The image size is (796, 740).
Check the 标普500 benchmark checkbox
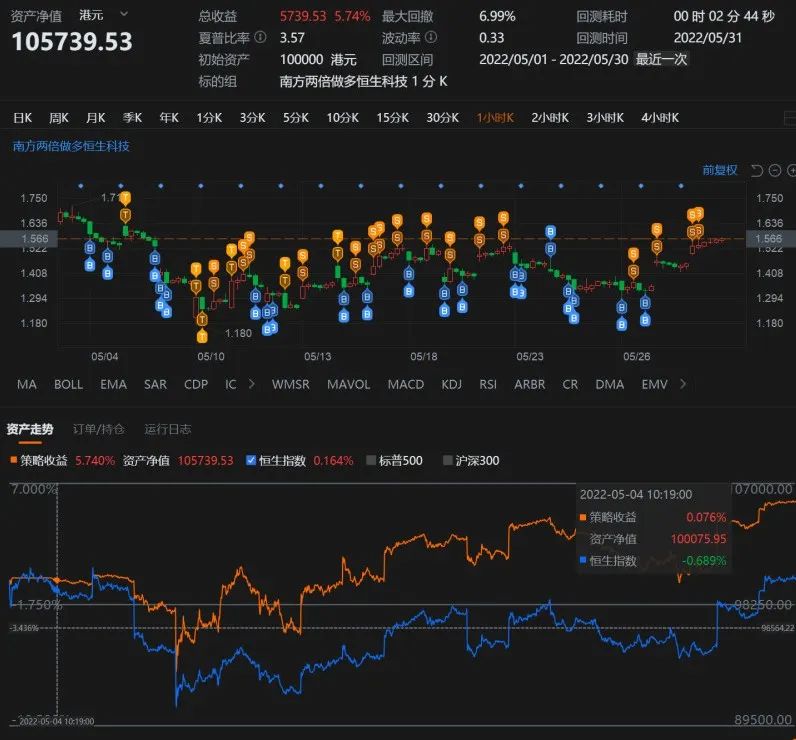(371, 460)
